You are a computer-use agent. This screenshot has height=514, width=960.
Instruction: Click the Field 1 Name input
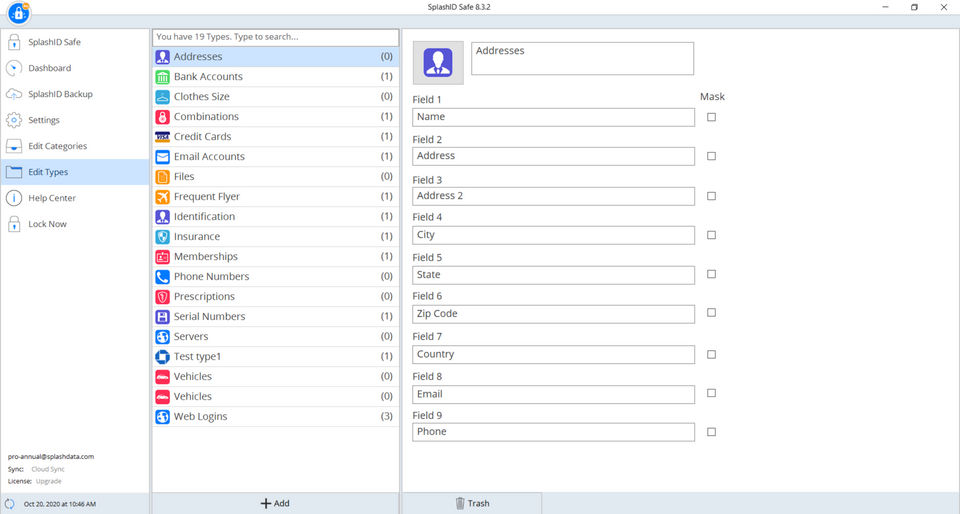553,117
